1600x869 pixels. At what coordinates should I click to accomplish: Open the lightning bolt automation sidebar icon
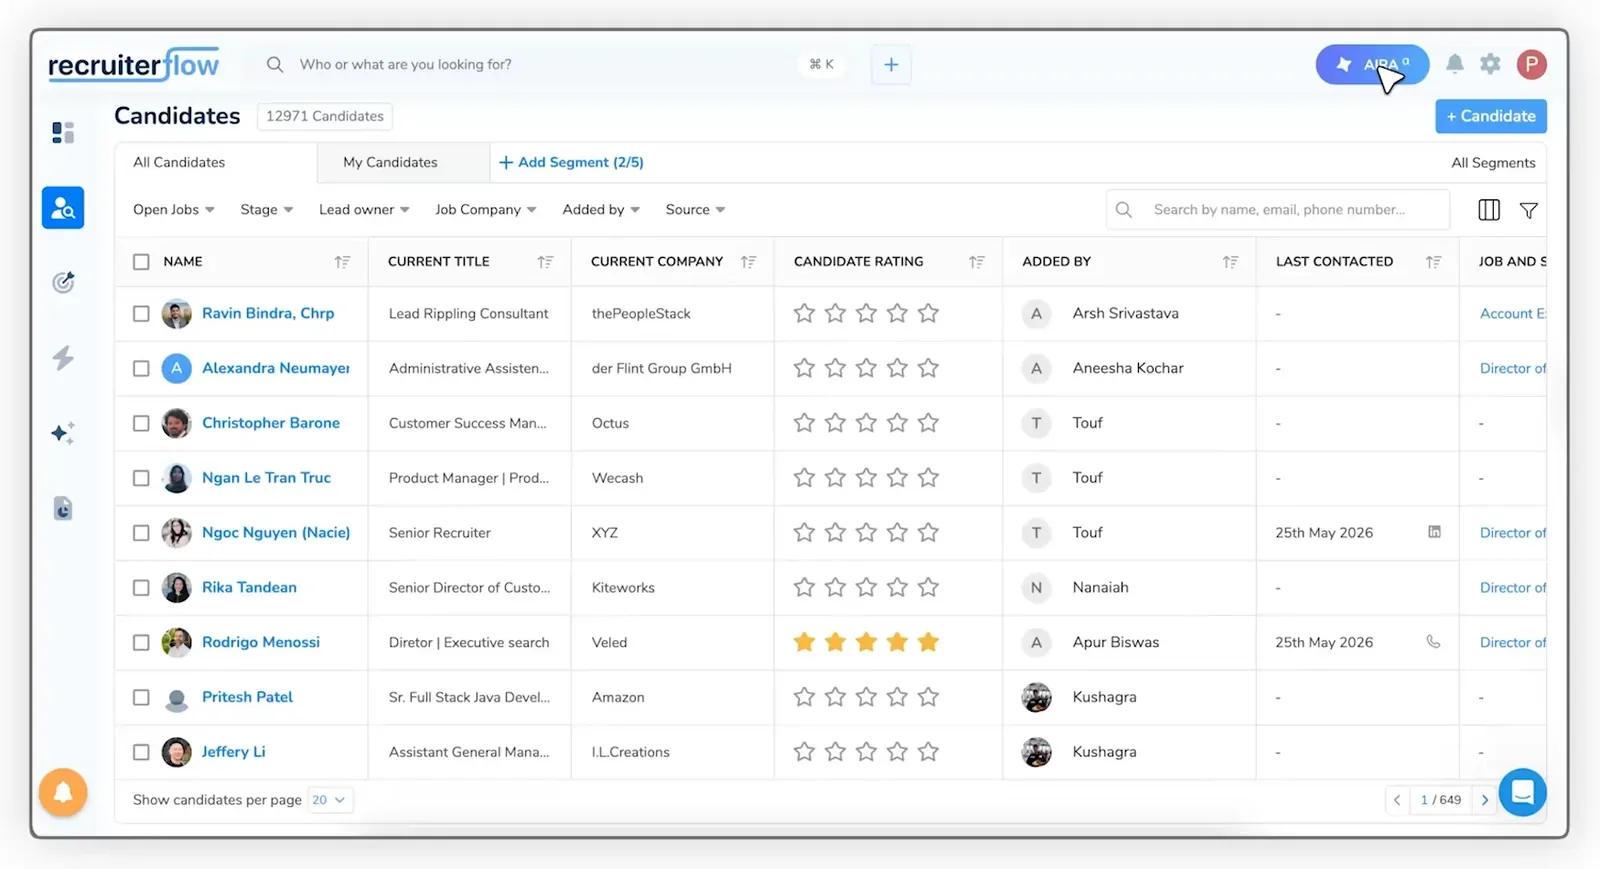click(63, 358)
